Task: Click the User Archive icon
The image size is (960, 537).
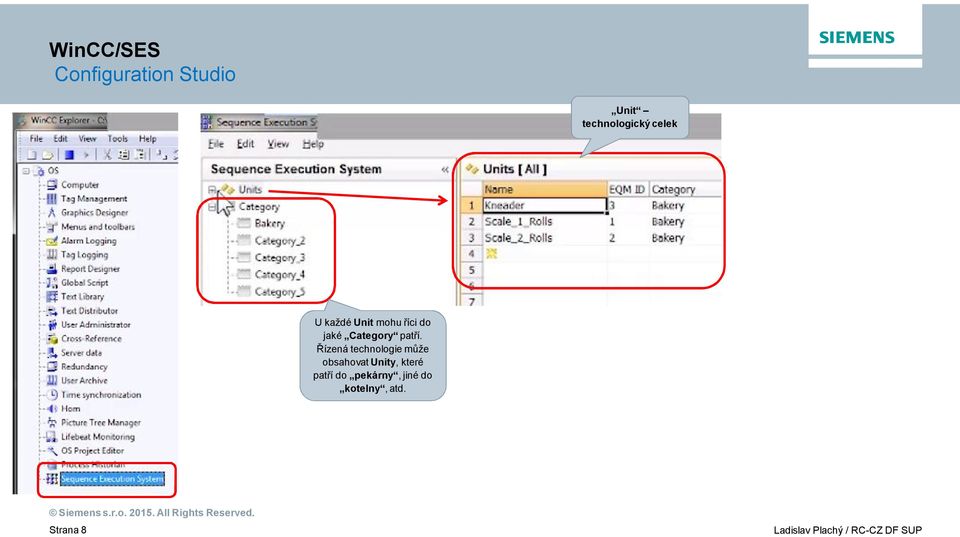Action: click(x=52, y=380)
